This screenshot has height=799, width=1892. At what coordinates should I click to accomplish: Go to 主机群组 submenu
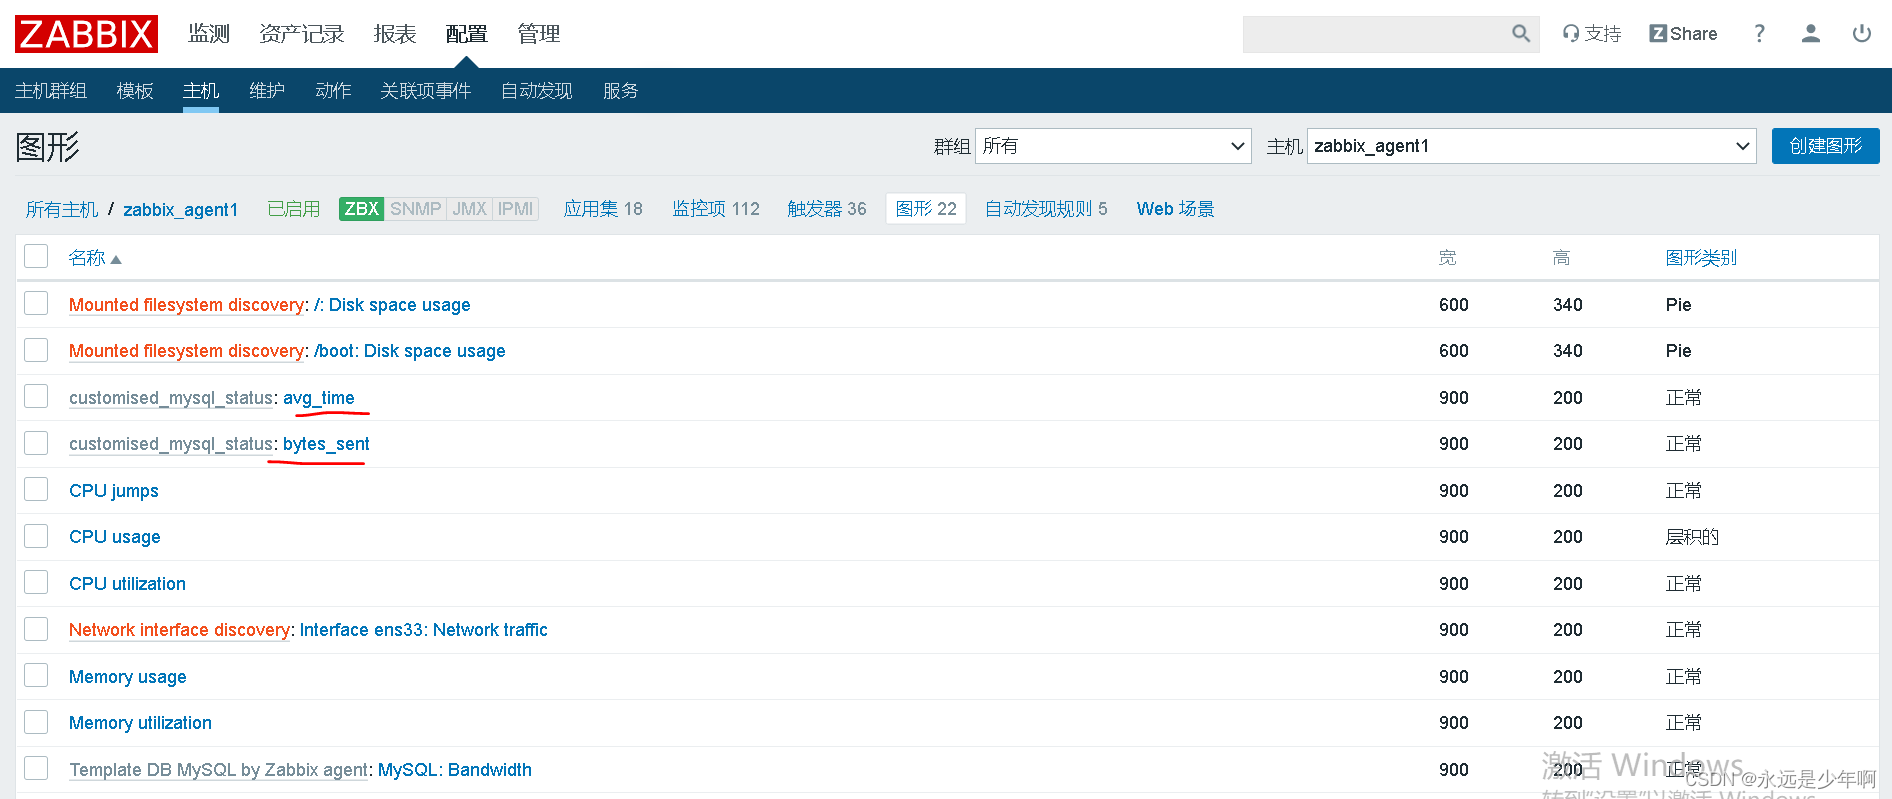point(51,91)
